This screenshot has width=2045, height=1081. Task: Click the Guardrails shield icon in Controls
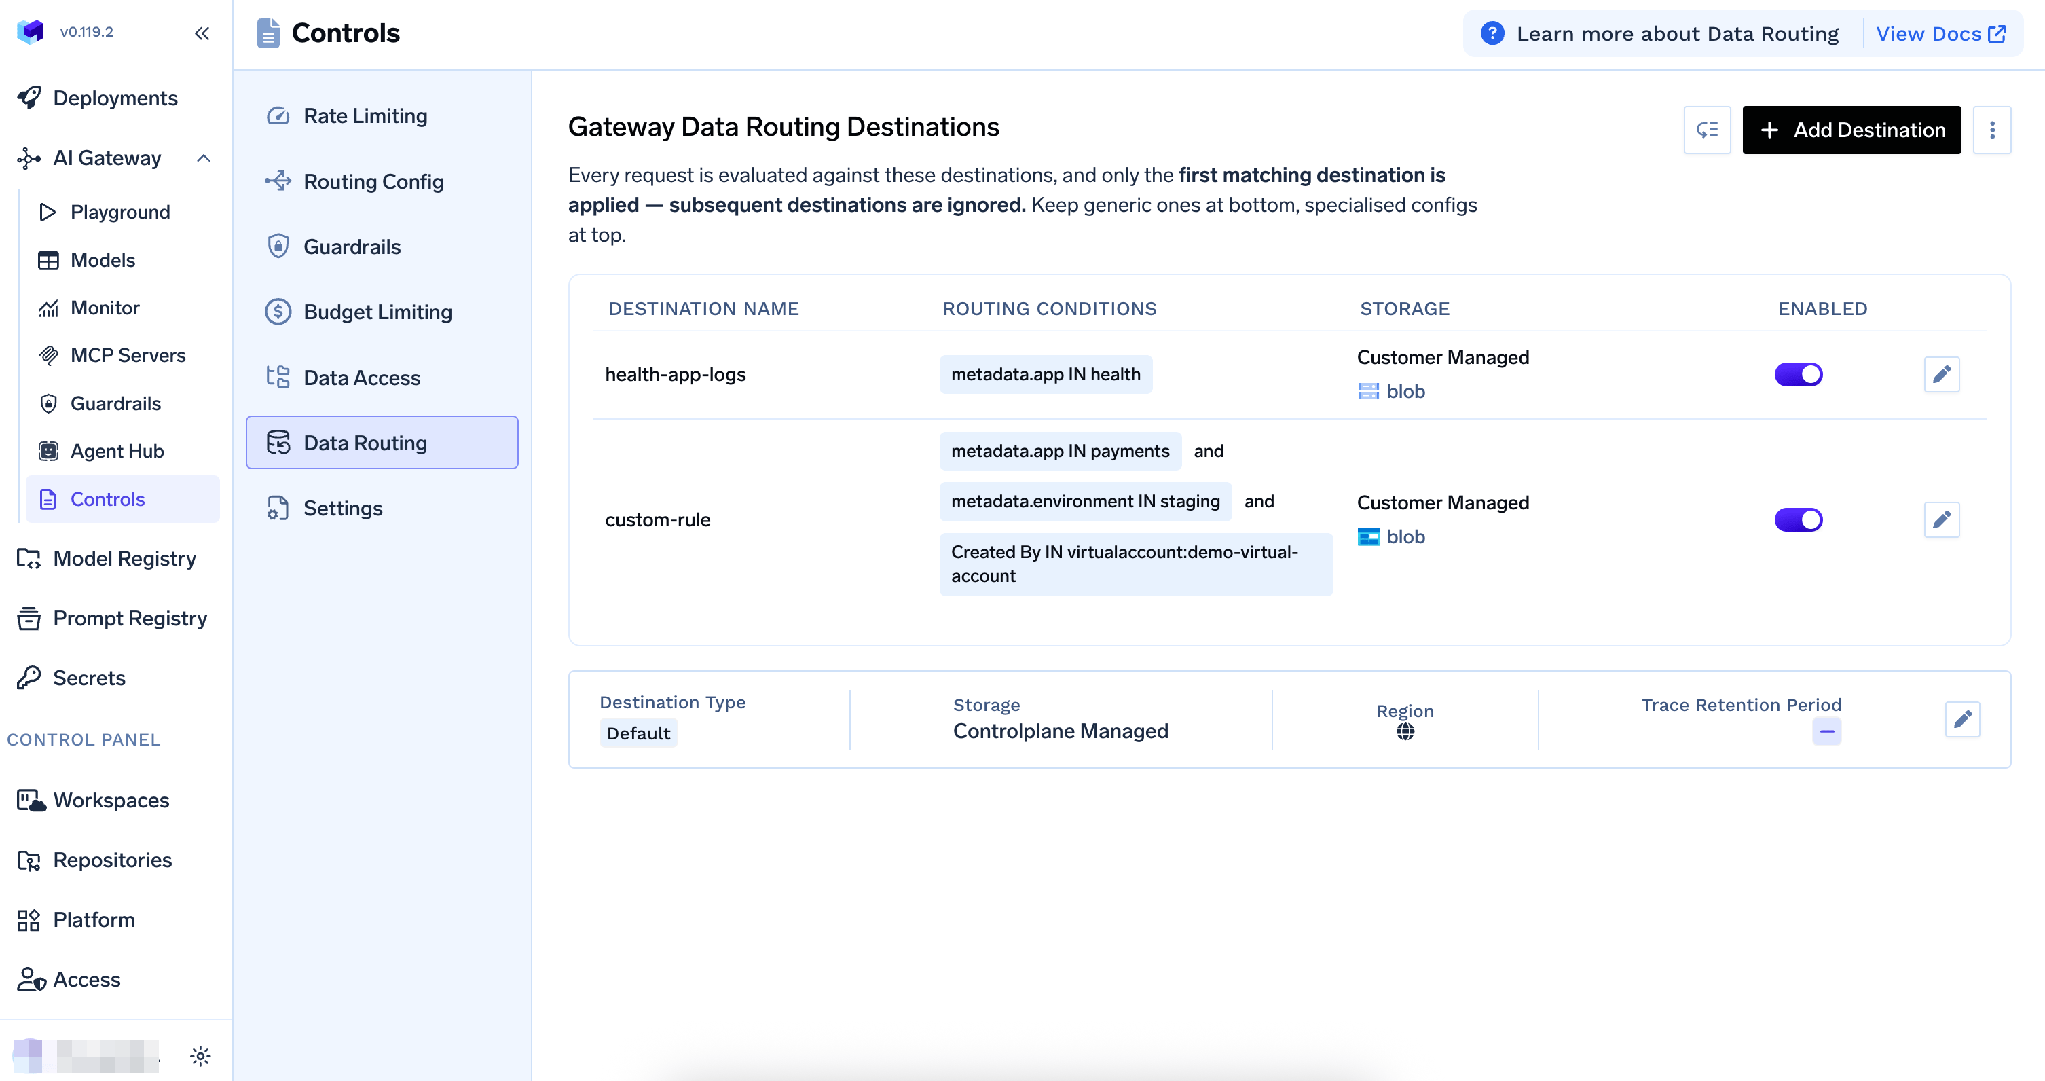(278, 246)
